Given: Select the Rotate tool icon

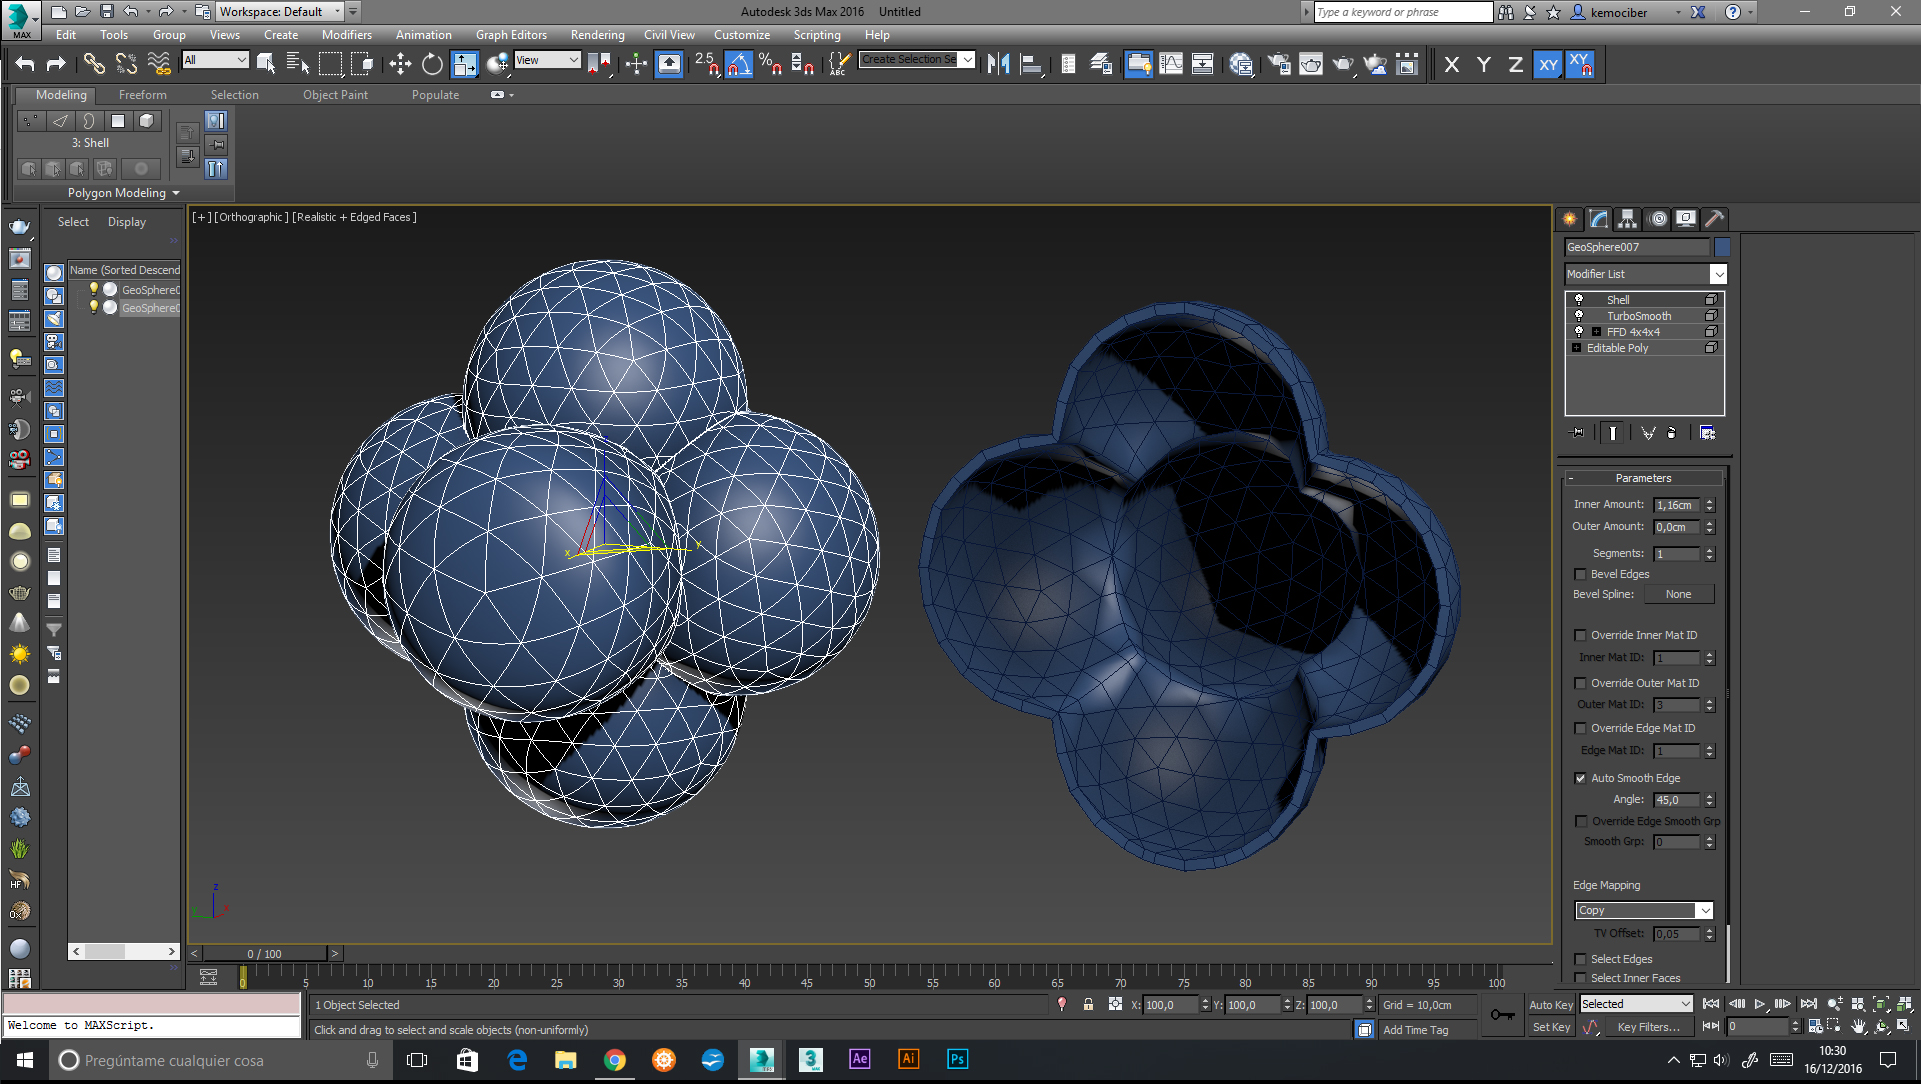Looking at the screenshot, I should [x=432, y=65].
